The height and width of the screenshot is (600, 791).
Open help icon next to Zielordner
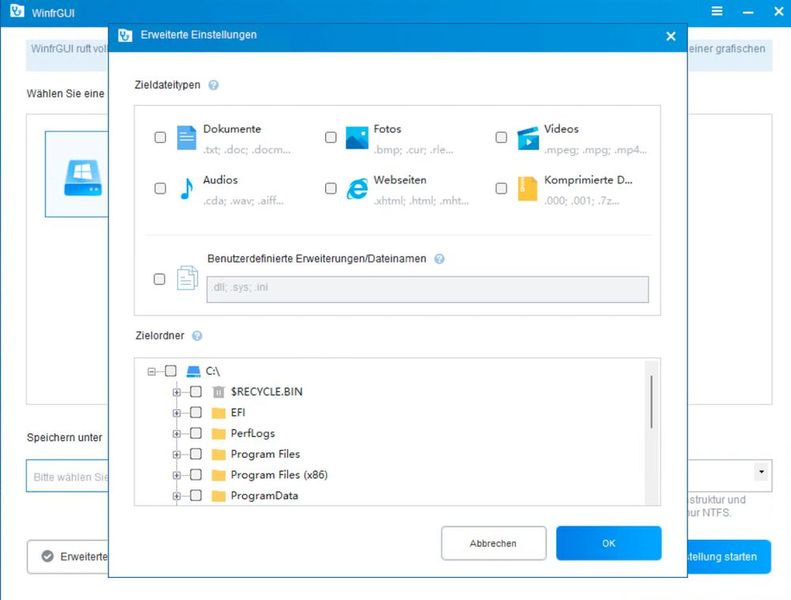(x=197, y=336)
